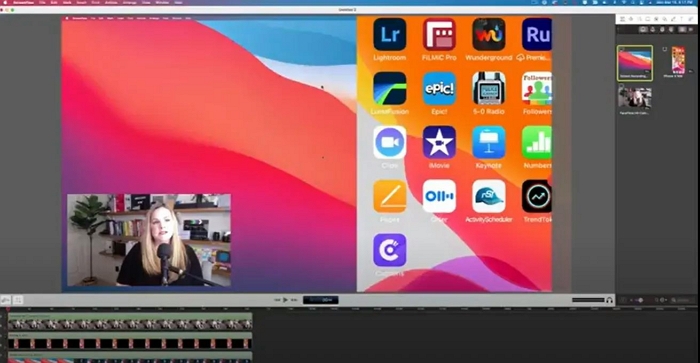Filter media library by audio clips
700x363 pixels.
click(653, 29)
